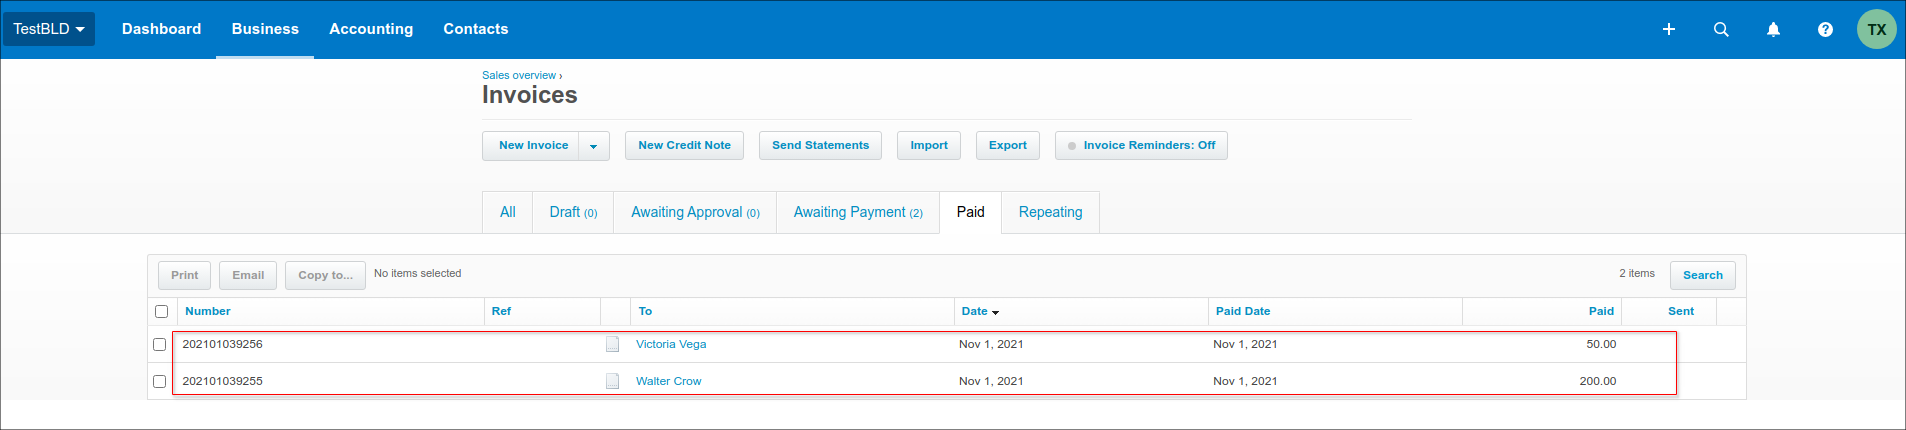Open the Victoria Vega contact link
Image resolution: width=1906 pixels, height=430 pixels.
(670, 344)
